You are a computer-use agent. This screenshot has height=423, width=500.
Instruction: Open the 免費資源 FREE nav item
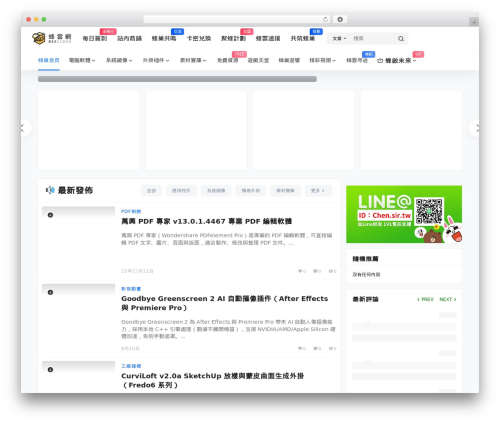click(228, 60)
